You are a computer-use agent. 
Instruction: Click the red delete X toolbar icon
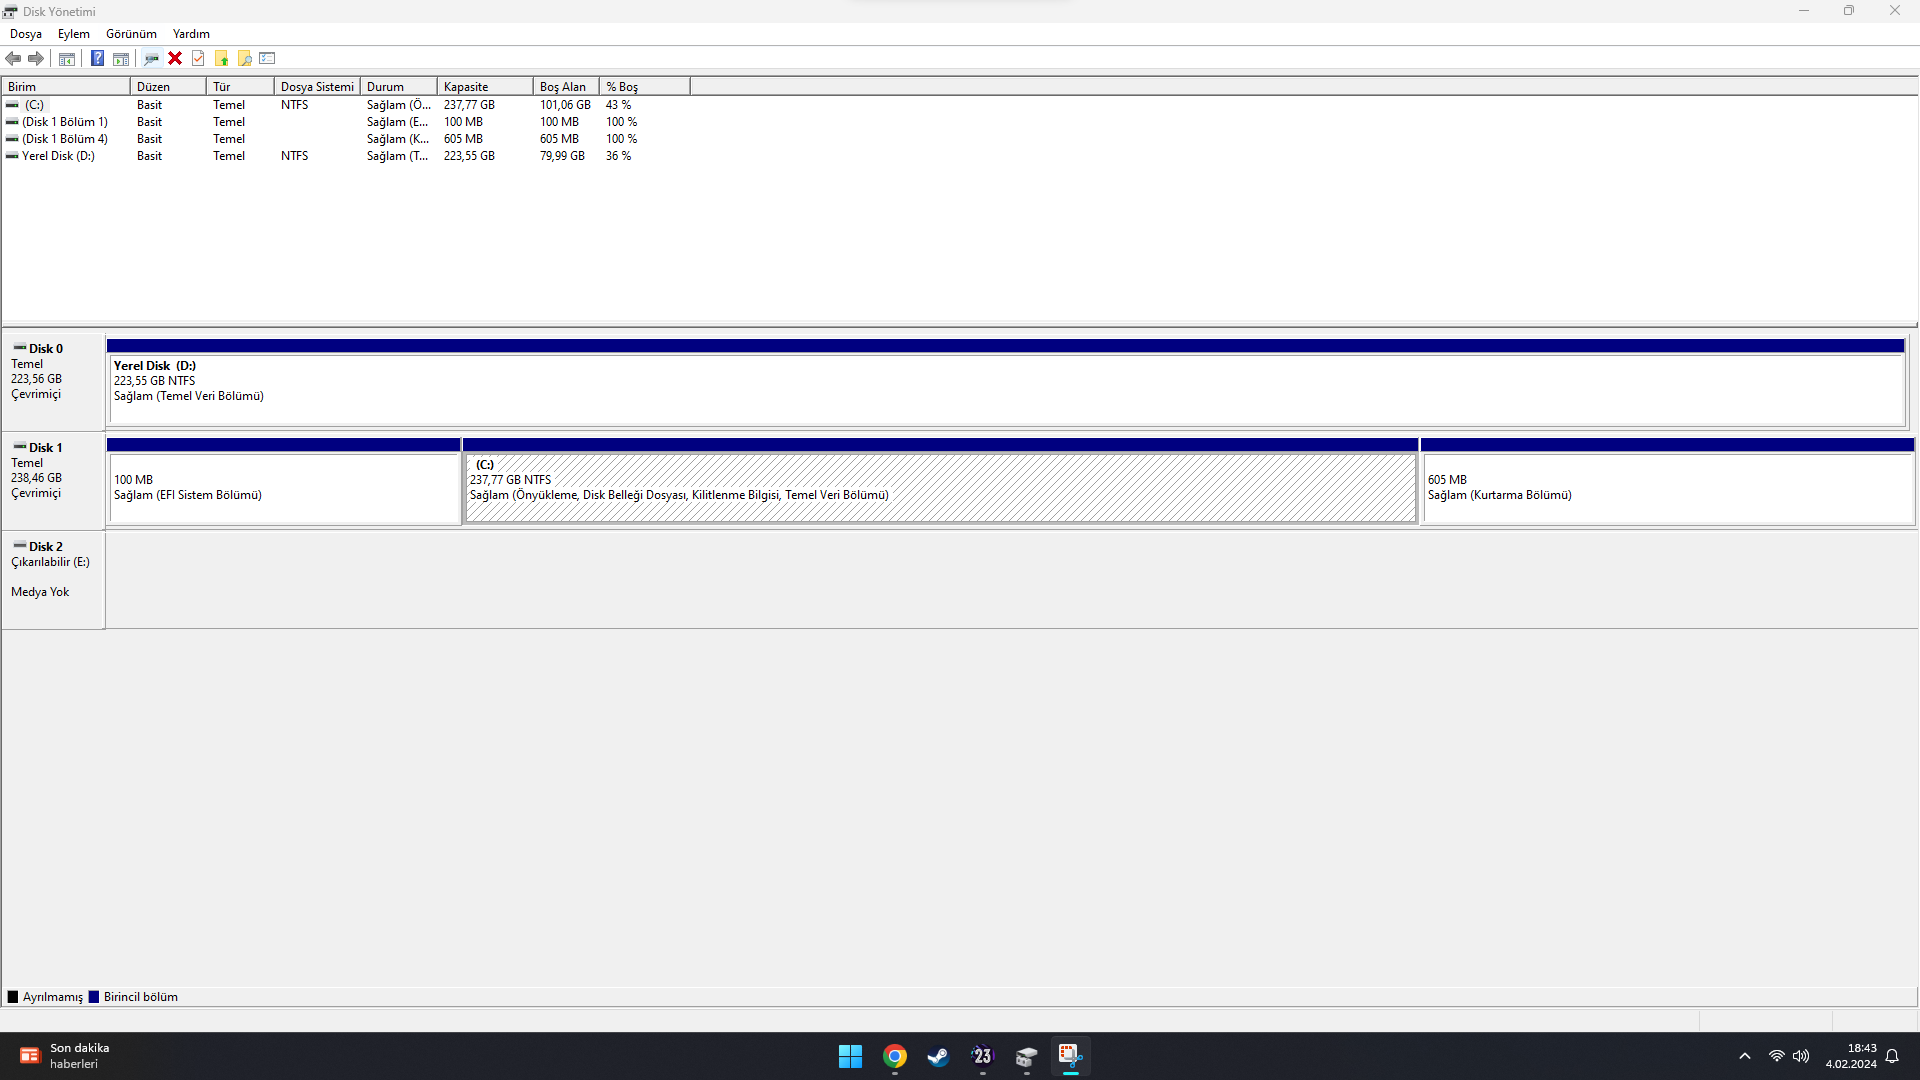click(175, 58)
